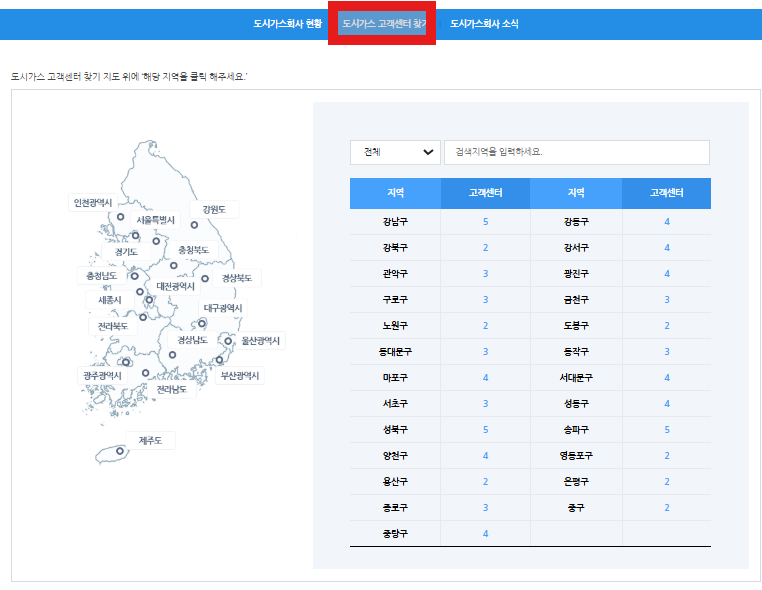
Task: Click the marker above 광주광역시 label
Action: coord(126,362)
